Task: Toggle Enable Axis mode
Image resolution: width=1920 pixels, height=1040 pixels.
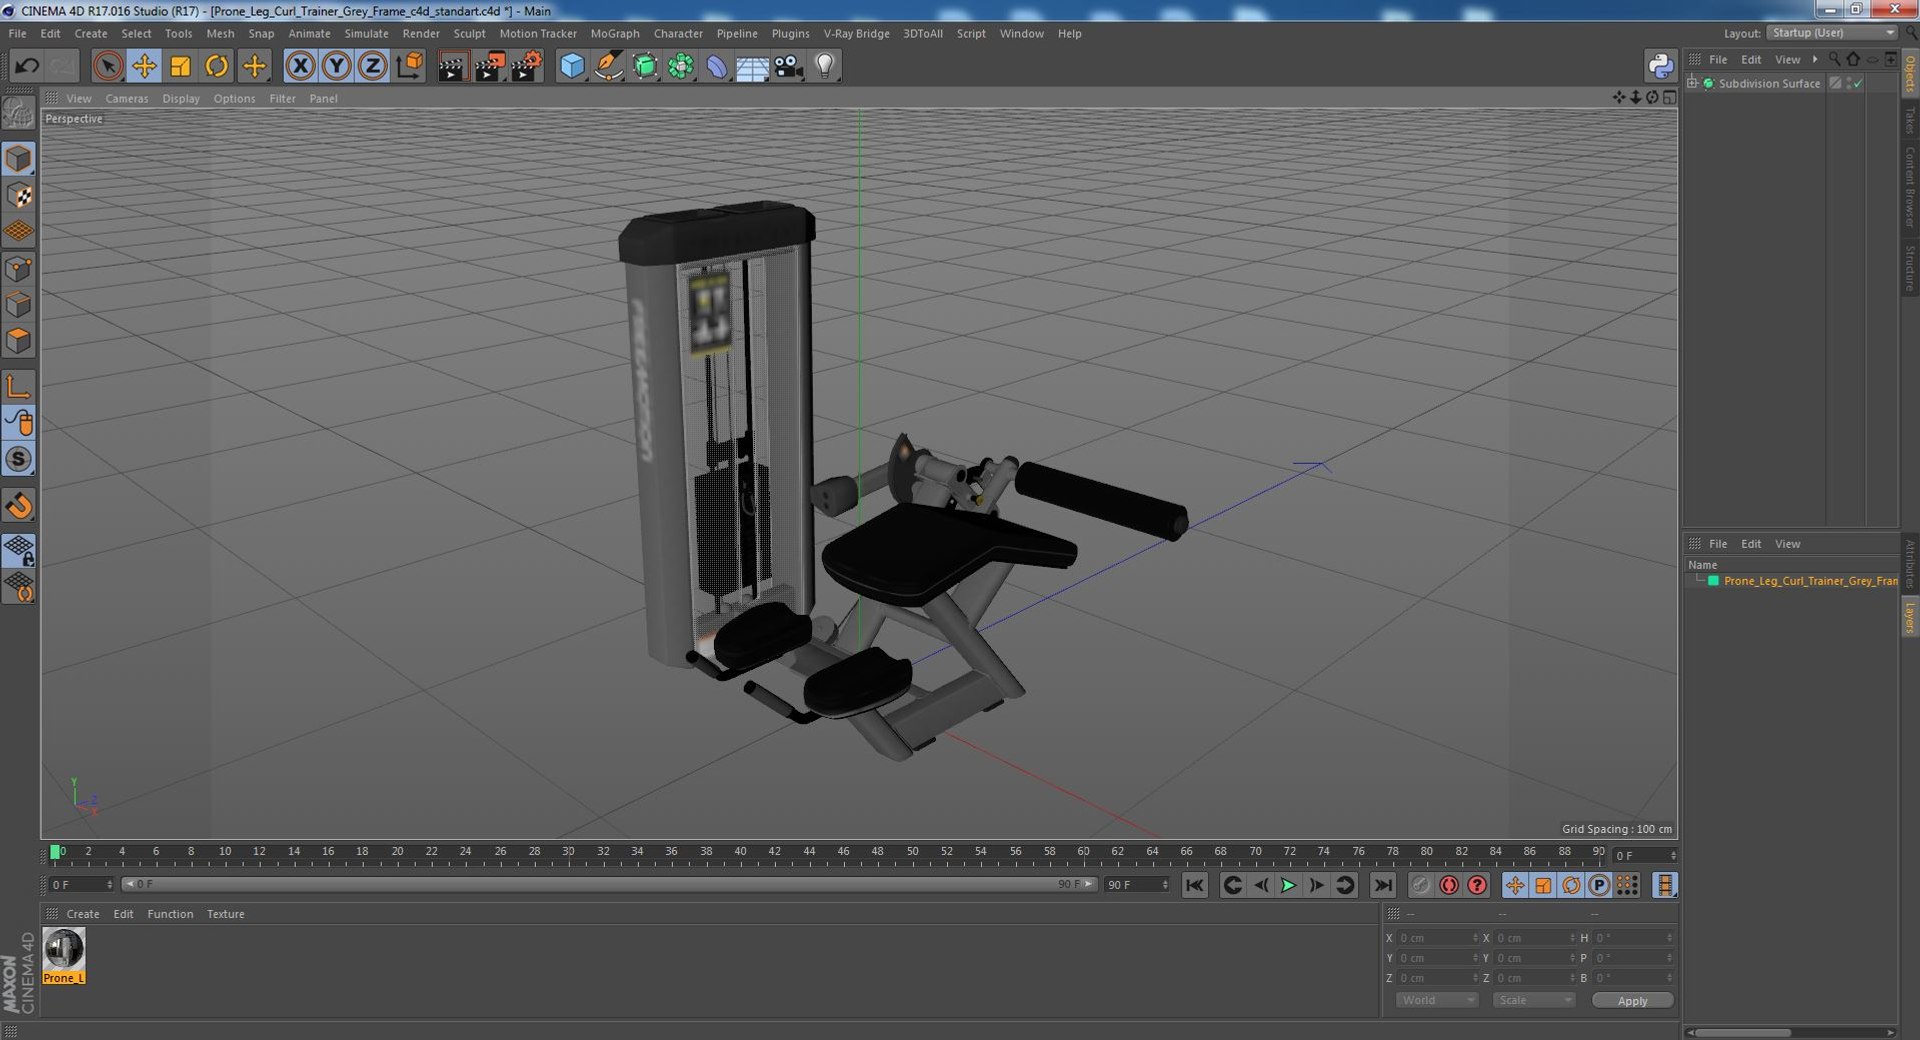Action: tap(18, 386)
